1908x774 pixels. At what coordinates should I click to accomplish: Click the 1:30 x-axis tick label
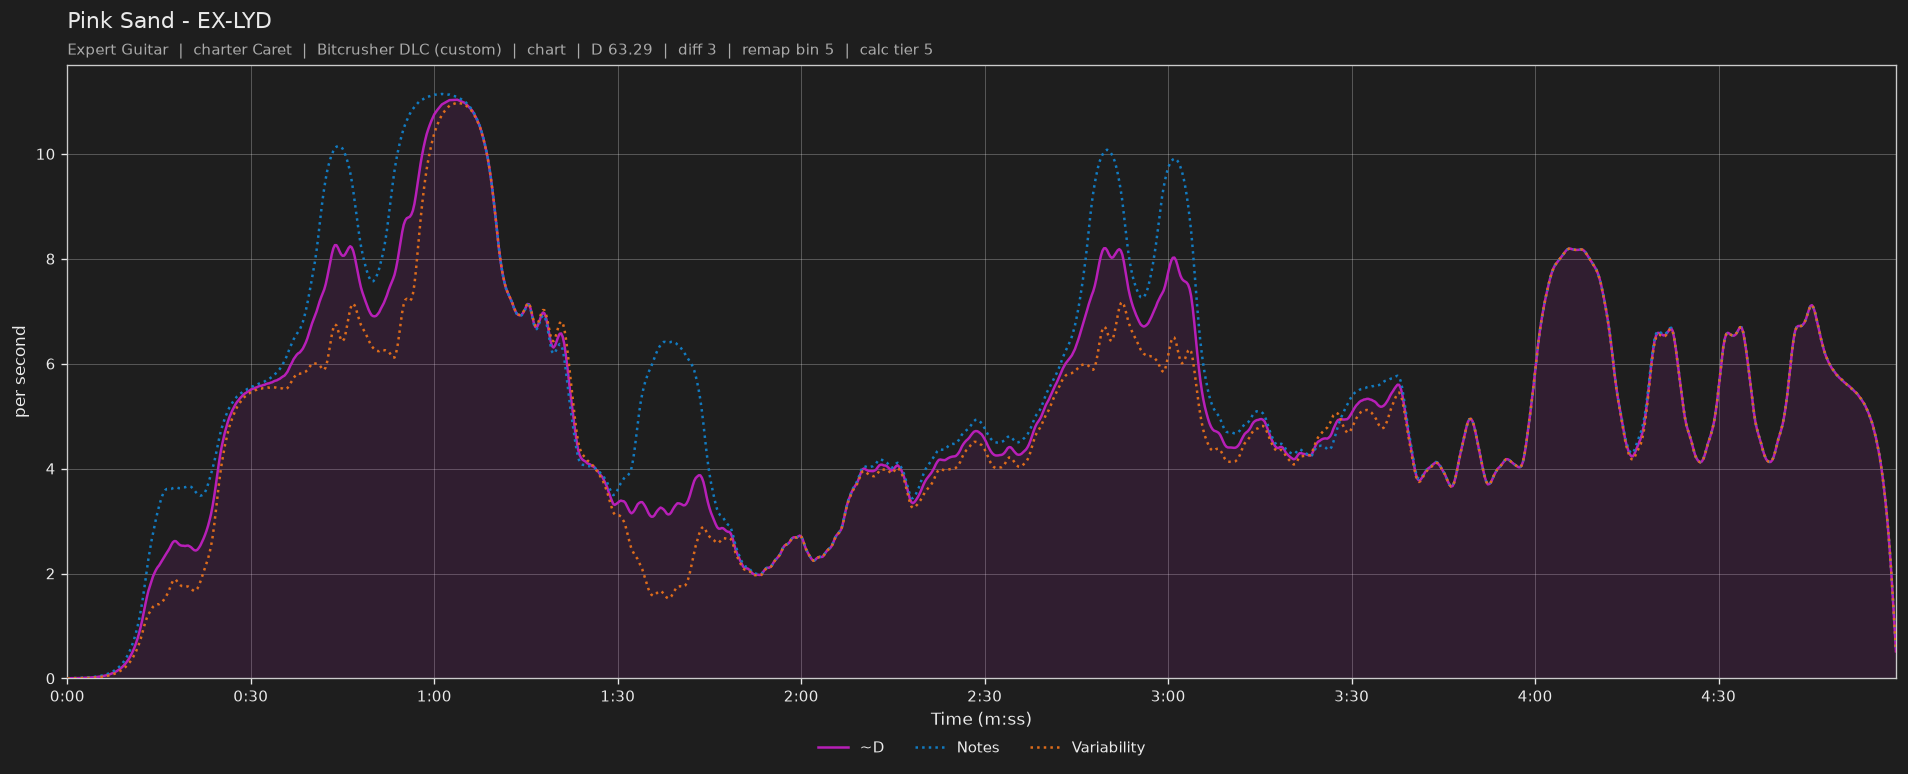click(x=618, y=696)
